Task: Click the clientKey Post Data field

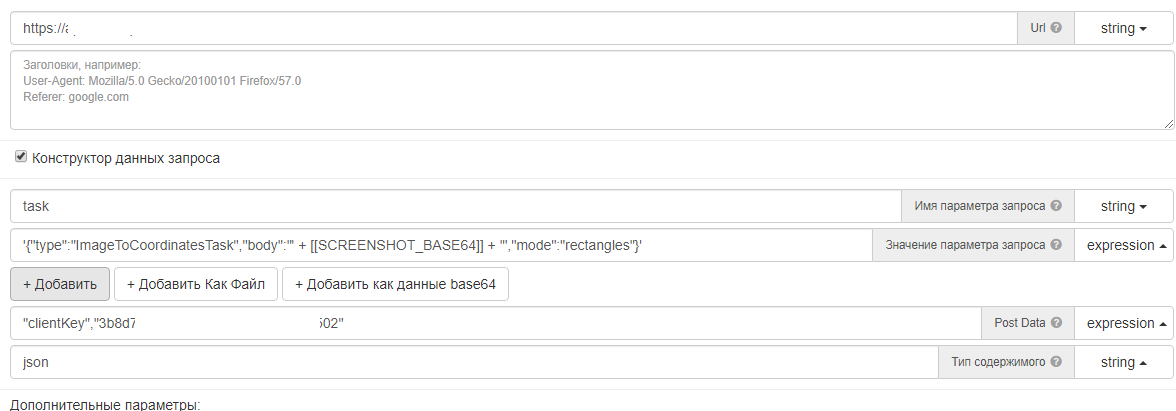Action: pyautogui.click(x=495, y=323)
